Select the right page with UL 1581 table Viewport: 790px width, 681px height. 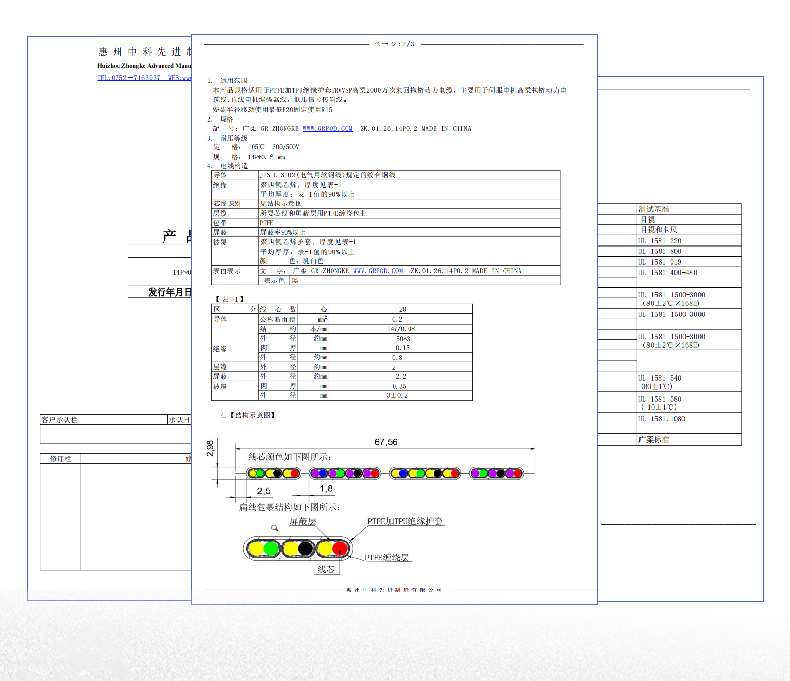point(680,330)
